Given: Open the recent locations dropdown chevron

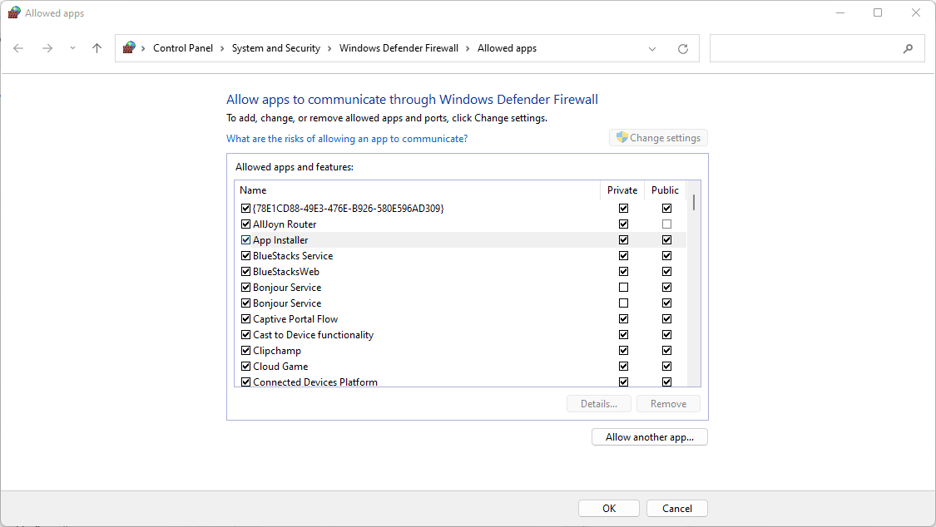Looking at the screenshot, I should pyautogui.click(x=72, y=48).
